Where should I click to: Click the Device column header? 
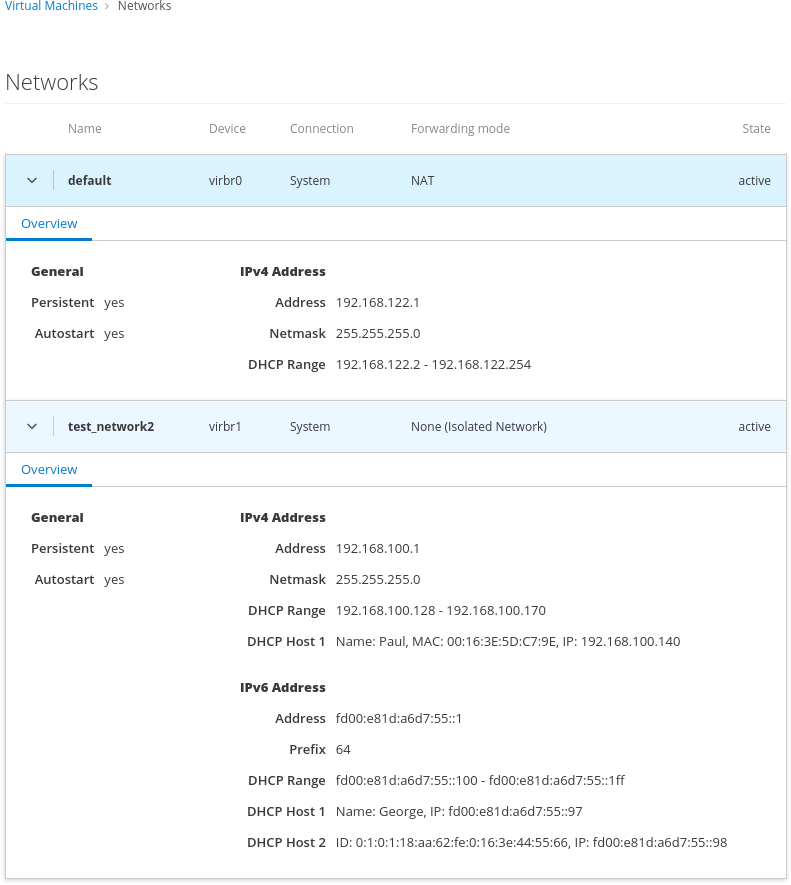227,129
